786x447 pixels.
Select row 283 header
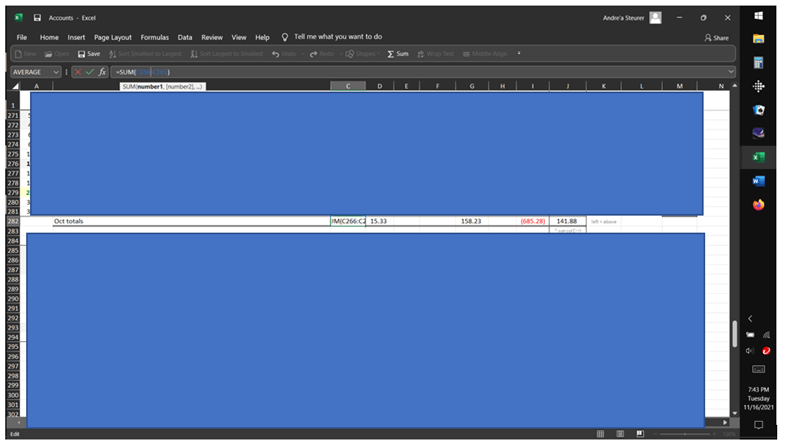click(x=13, y=231)
